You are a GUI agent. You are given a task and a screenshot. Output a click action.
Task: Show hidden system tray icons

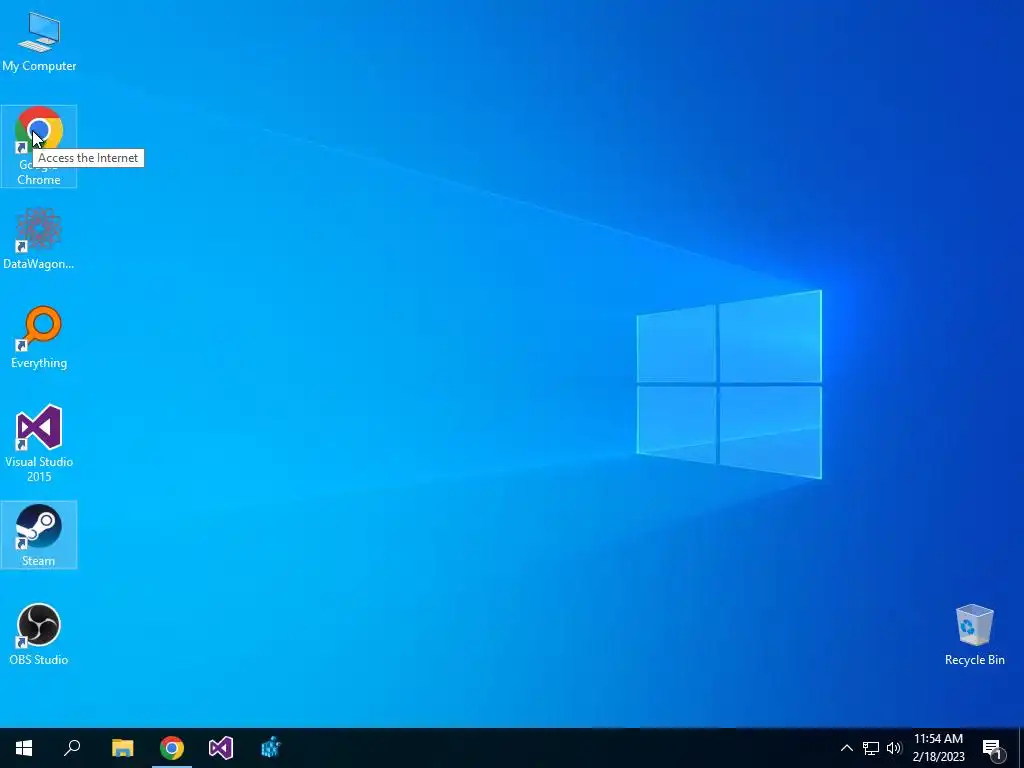(846, 748)
